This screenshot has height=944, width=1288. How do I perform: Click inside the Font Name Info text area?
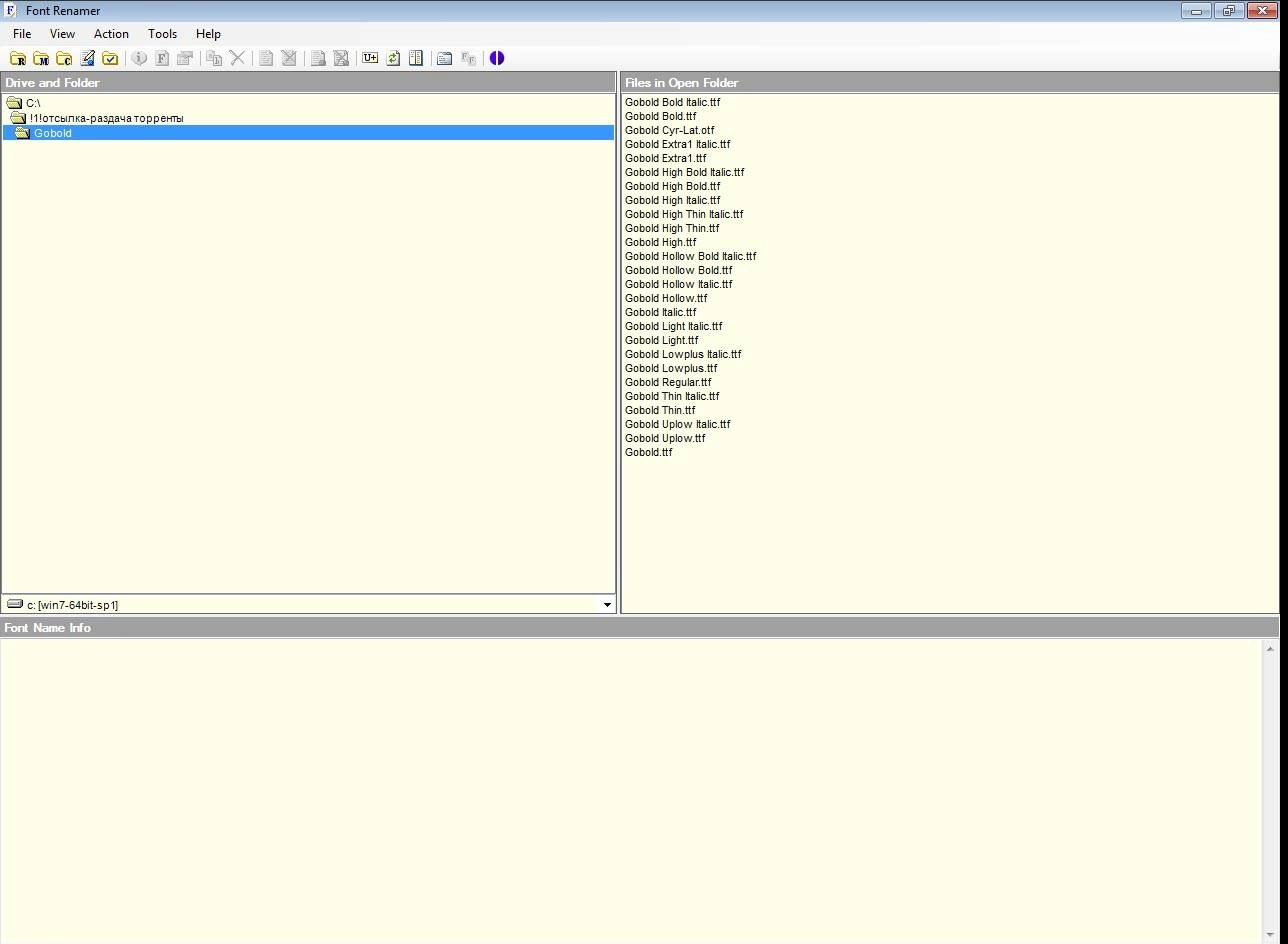click(631, 790)
